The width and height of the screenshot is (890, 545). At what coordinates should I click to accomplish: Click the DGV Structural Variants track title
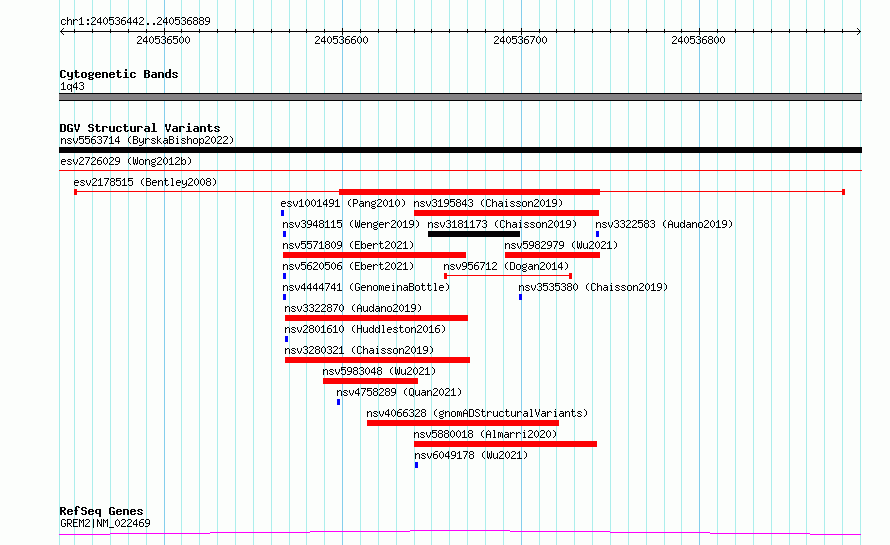[x=140, y=128]
